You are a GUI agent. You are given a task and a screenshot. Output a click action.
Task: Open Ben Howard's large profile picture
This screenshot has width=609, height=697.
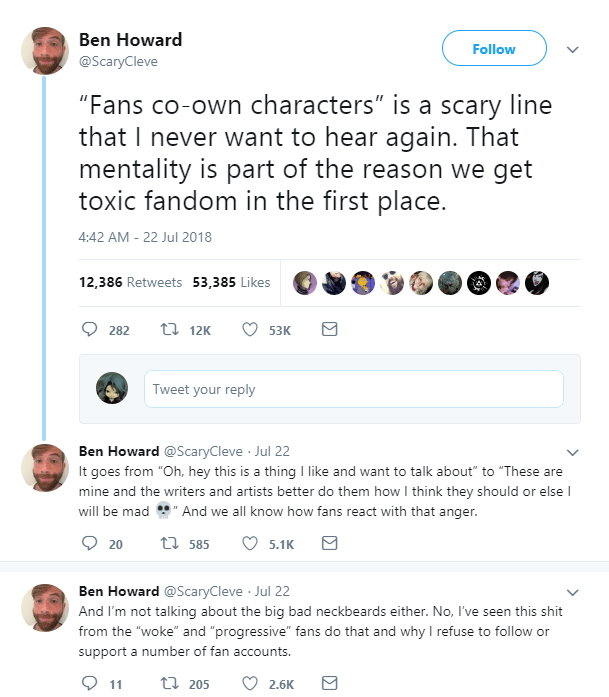[44, 50]
